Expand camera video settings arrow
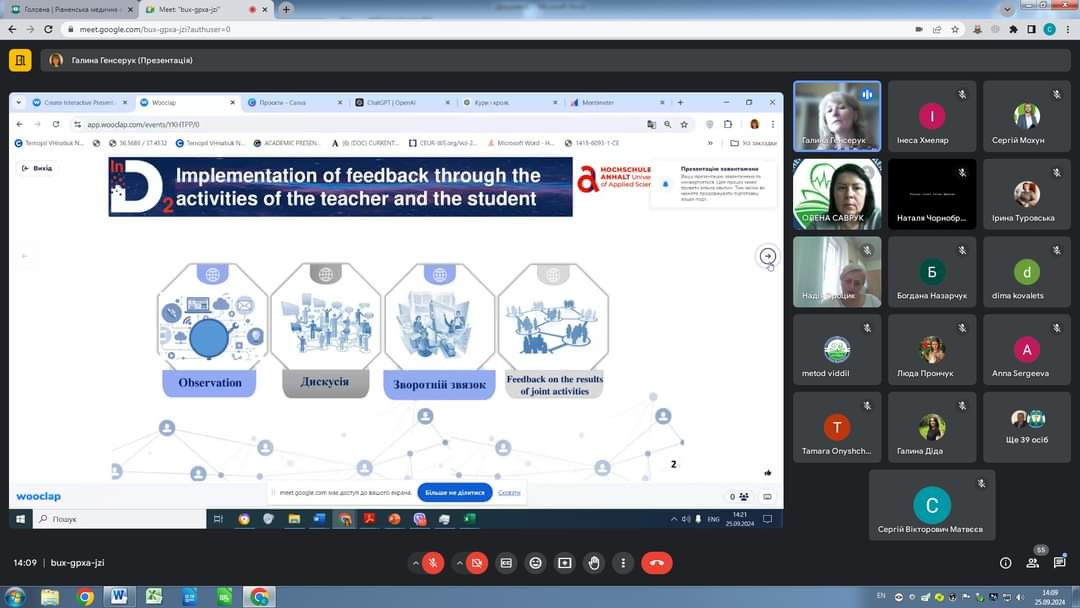 coord(459,563)
